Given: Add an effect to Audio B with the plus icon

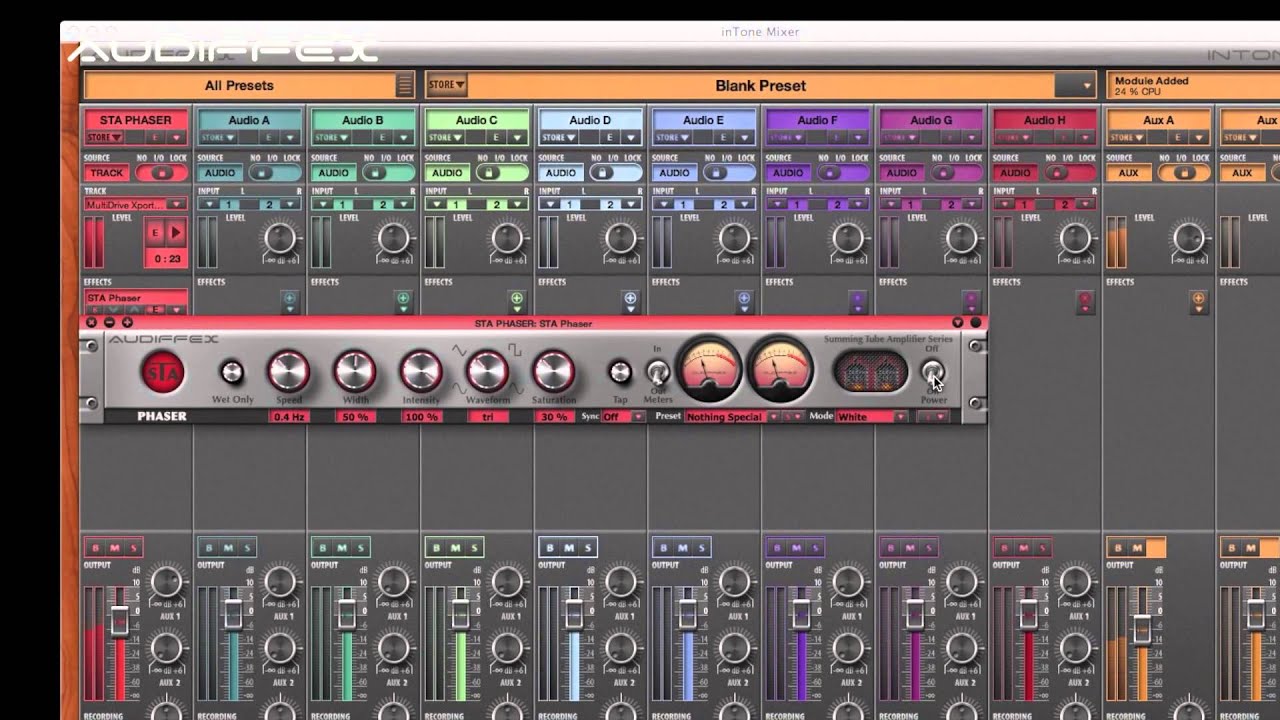Looking at the screenshot, I should click(x=403, y=298).
